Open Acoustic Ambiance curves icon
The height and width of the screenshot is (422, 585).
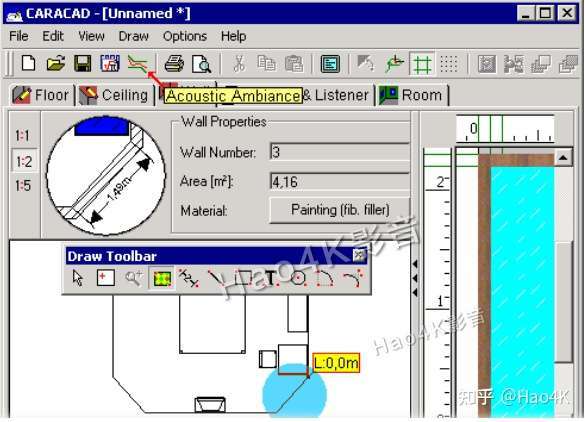point(137,63)
